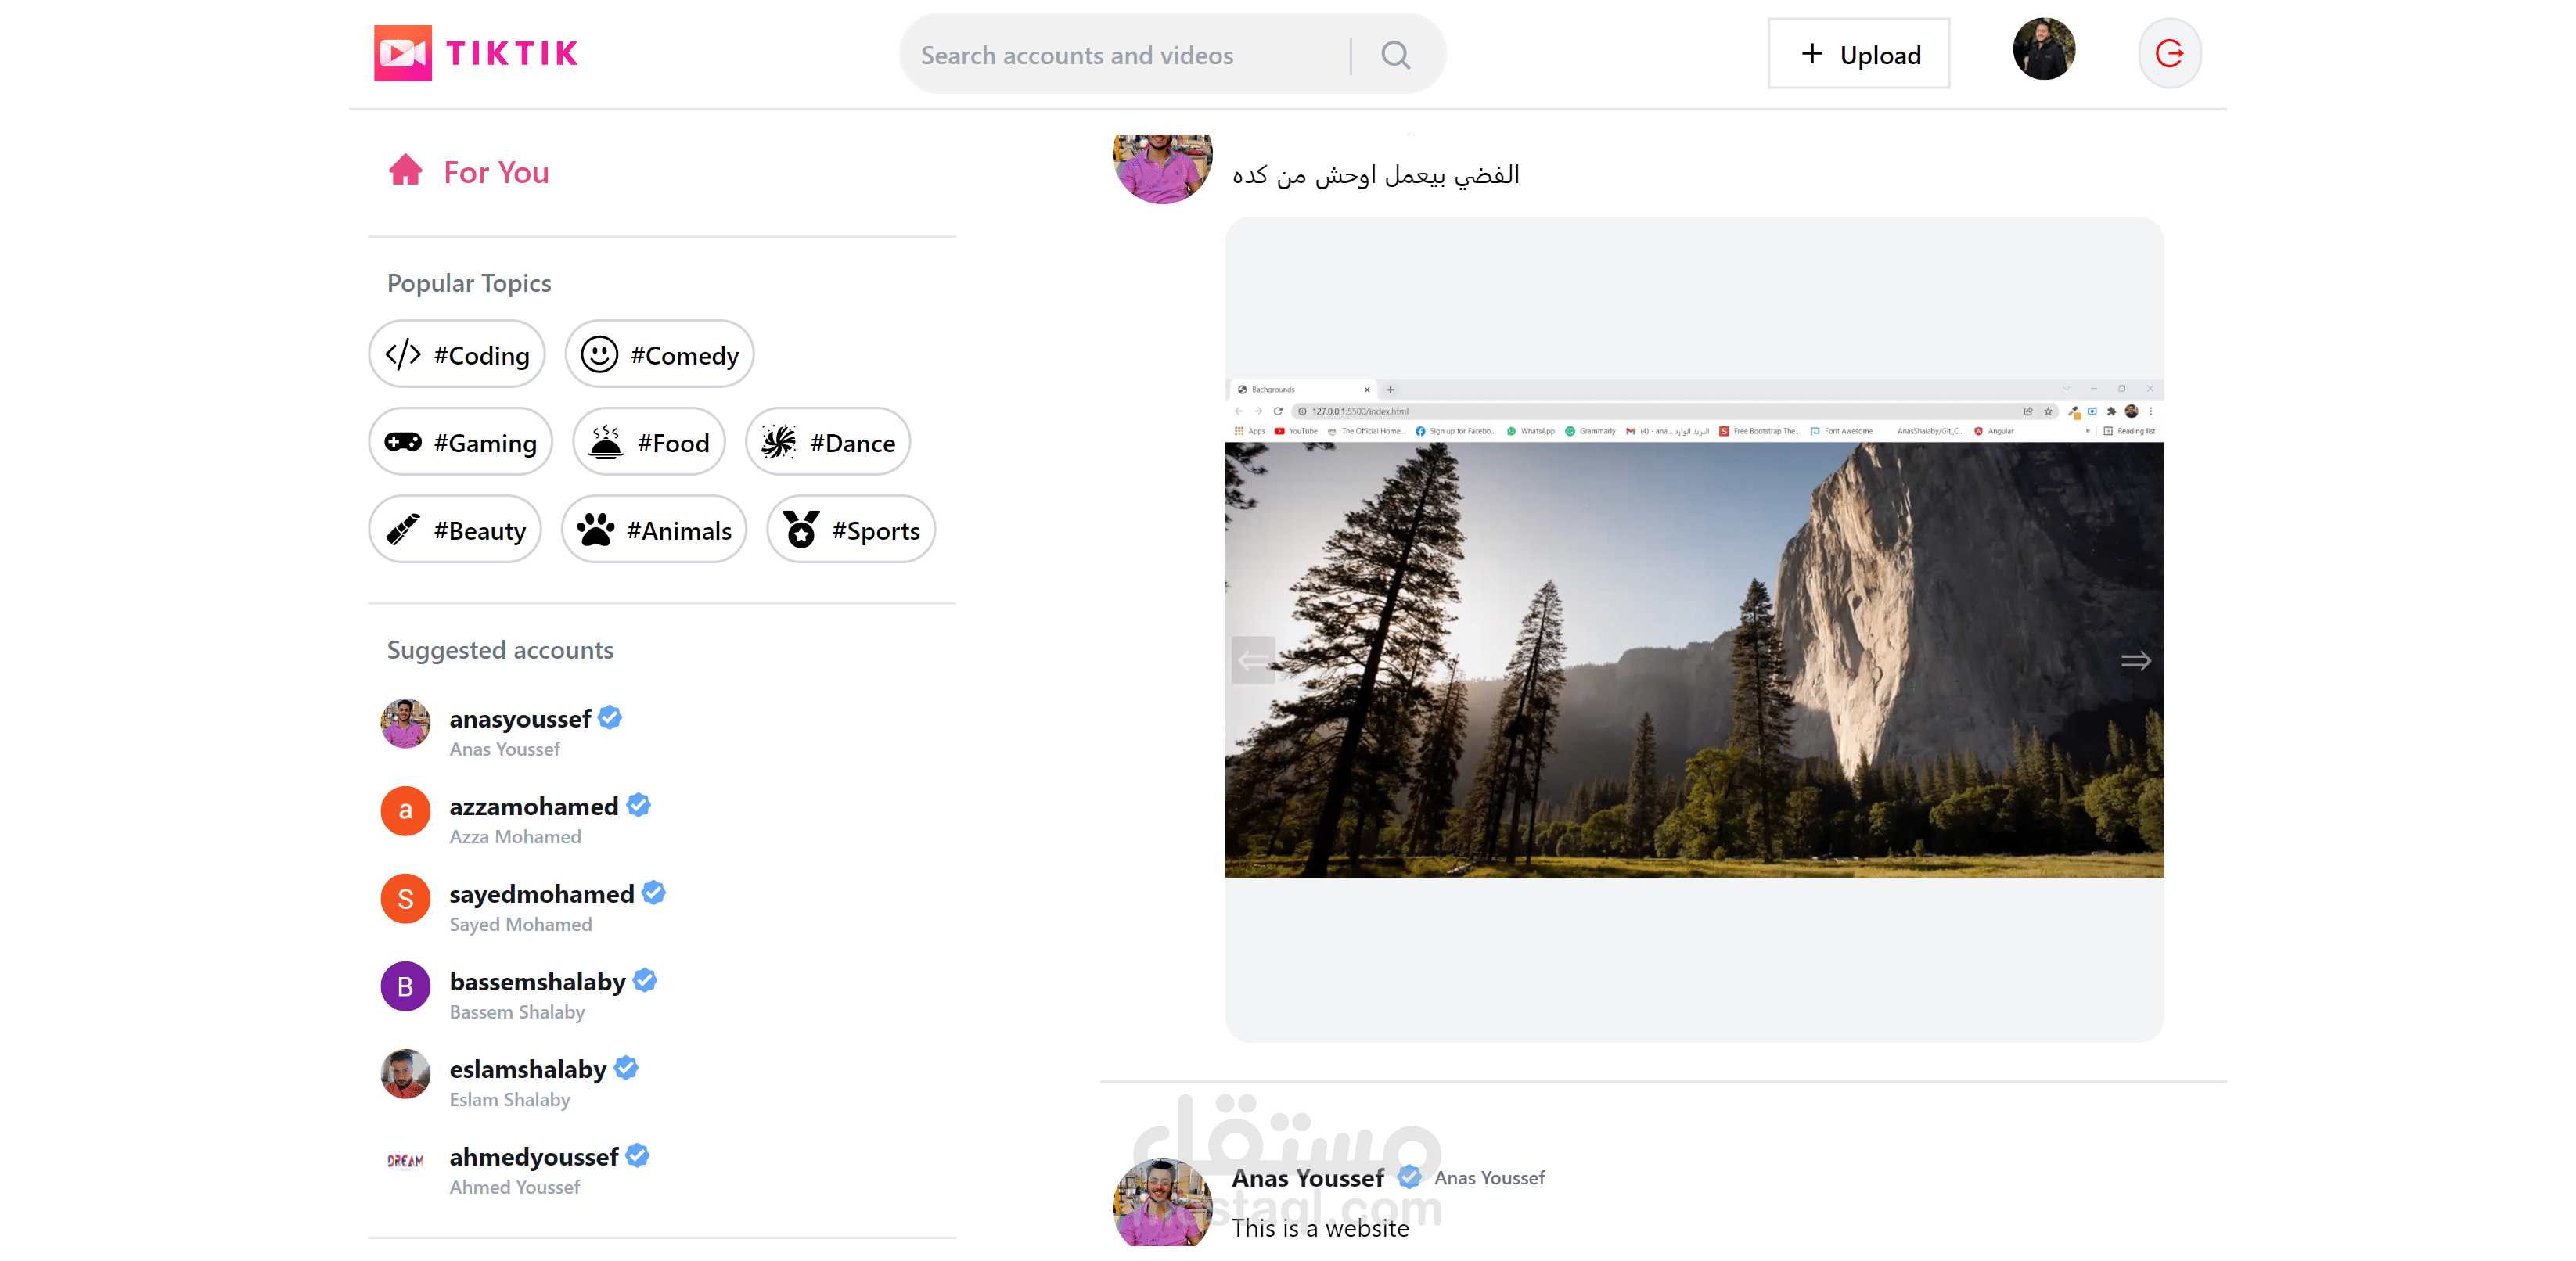The height and width of the screenshot is (1261, 2576).
Task: Click the verified badge next to sayedmohamed
Action: 653,892
